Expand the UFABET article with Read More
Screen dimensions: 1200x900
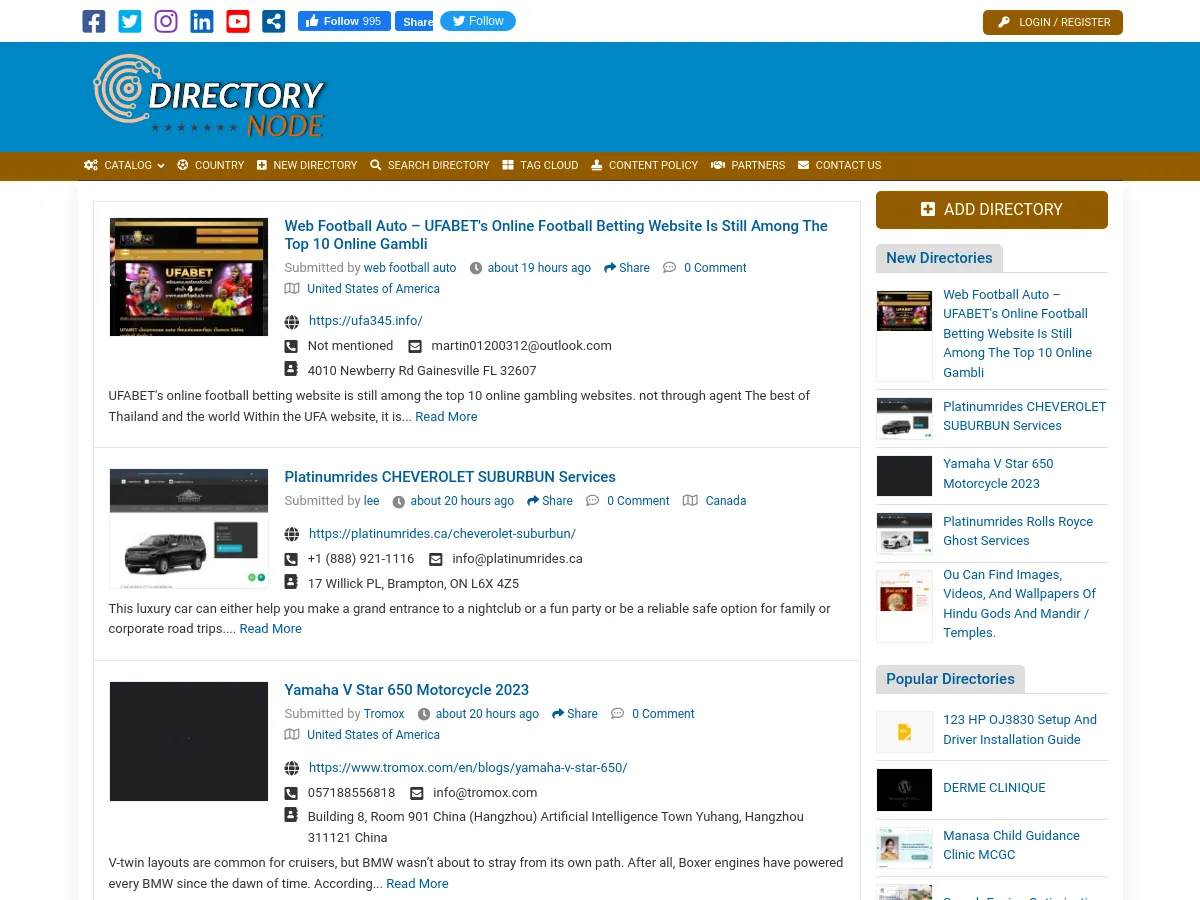[446, 416]
